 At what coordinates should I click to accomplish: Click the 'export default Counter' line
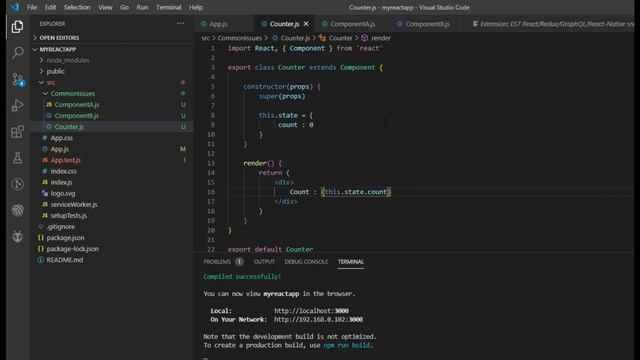(271, 249)
